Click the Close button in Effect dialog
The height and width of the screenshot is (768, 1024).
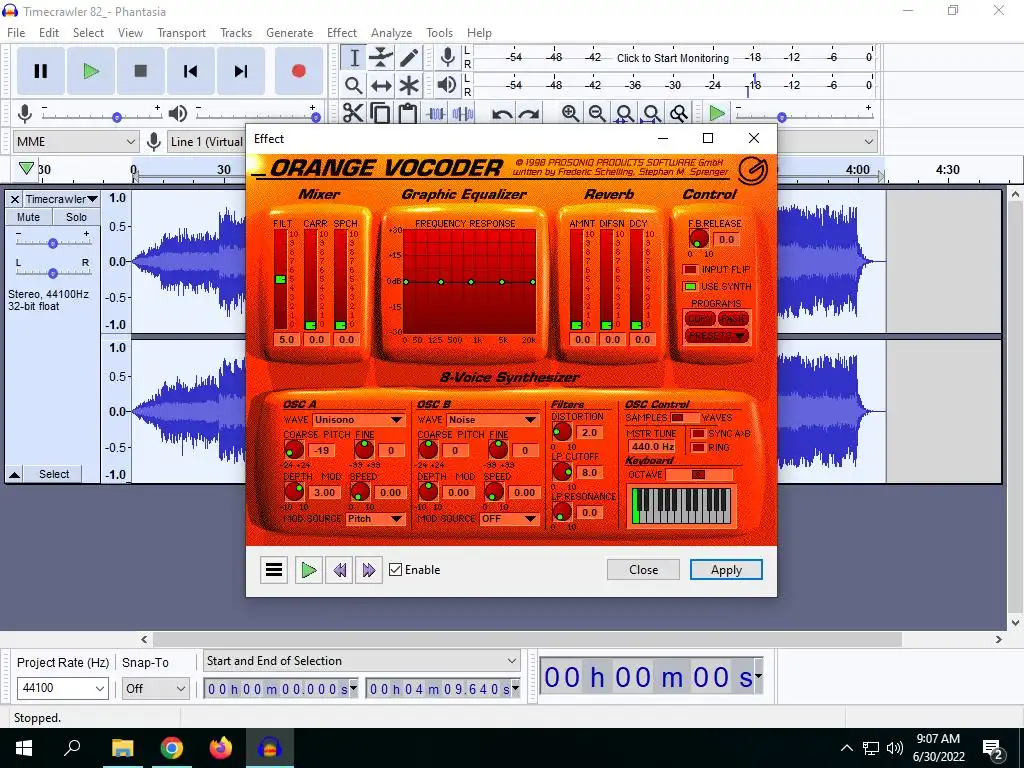pos(643,569)
